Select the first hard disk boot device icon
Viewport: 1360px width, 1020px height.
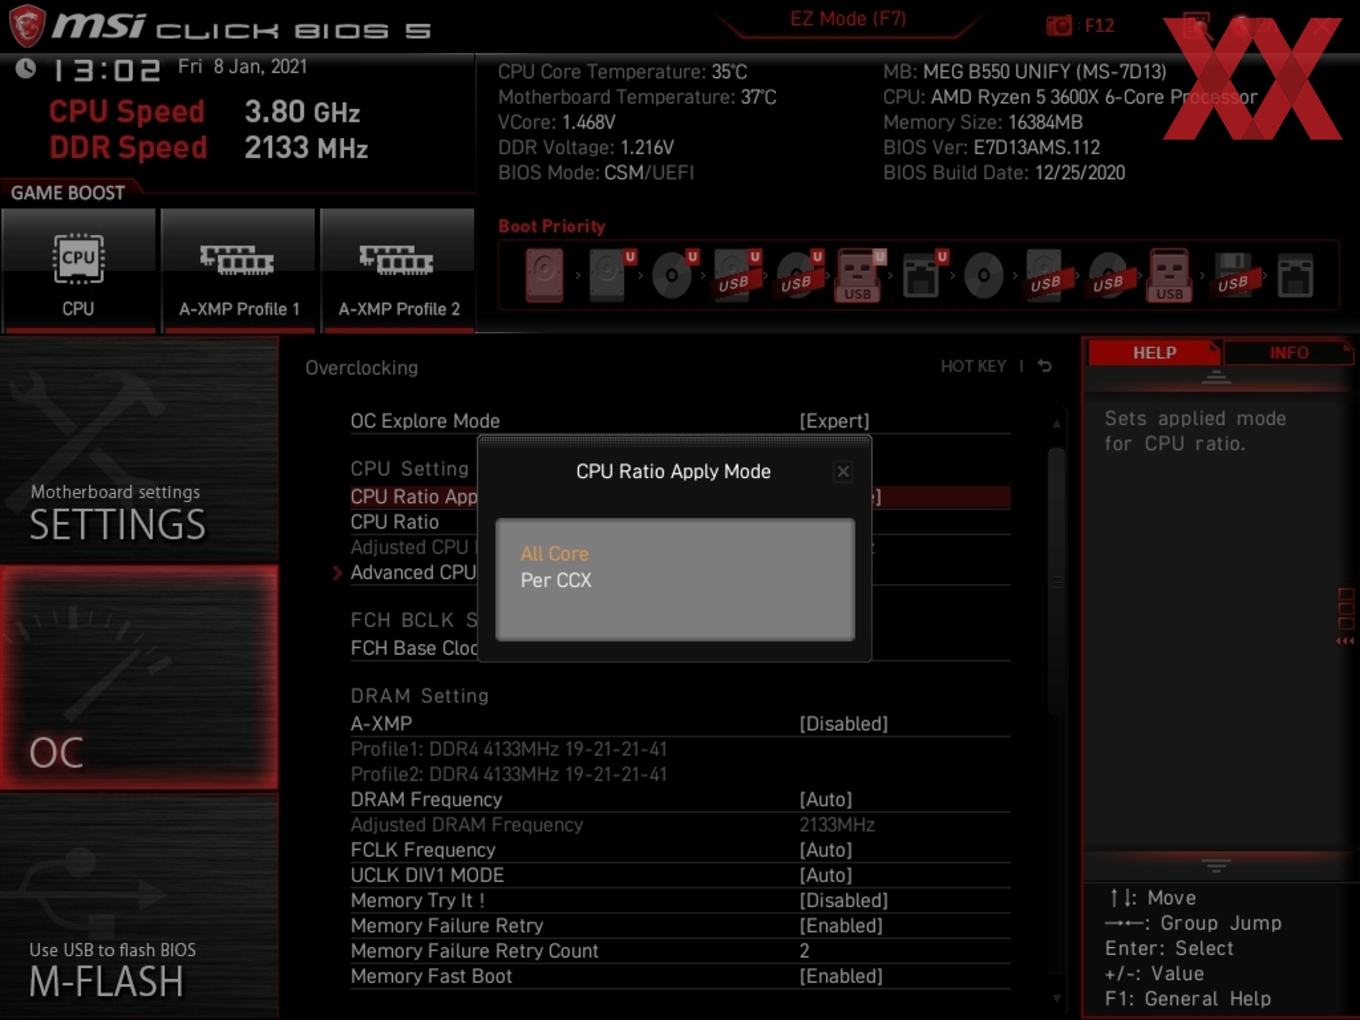pyautogui.click(x=545, y=276)
